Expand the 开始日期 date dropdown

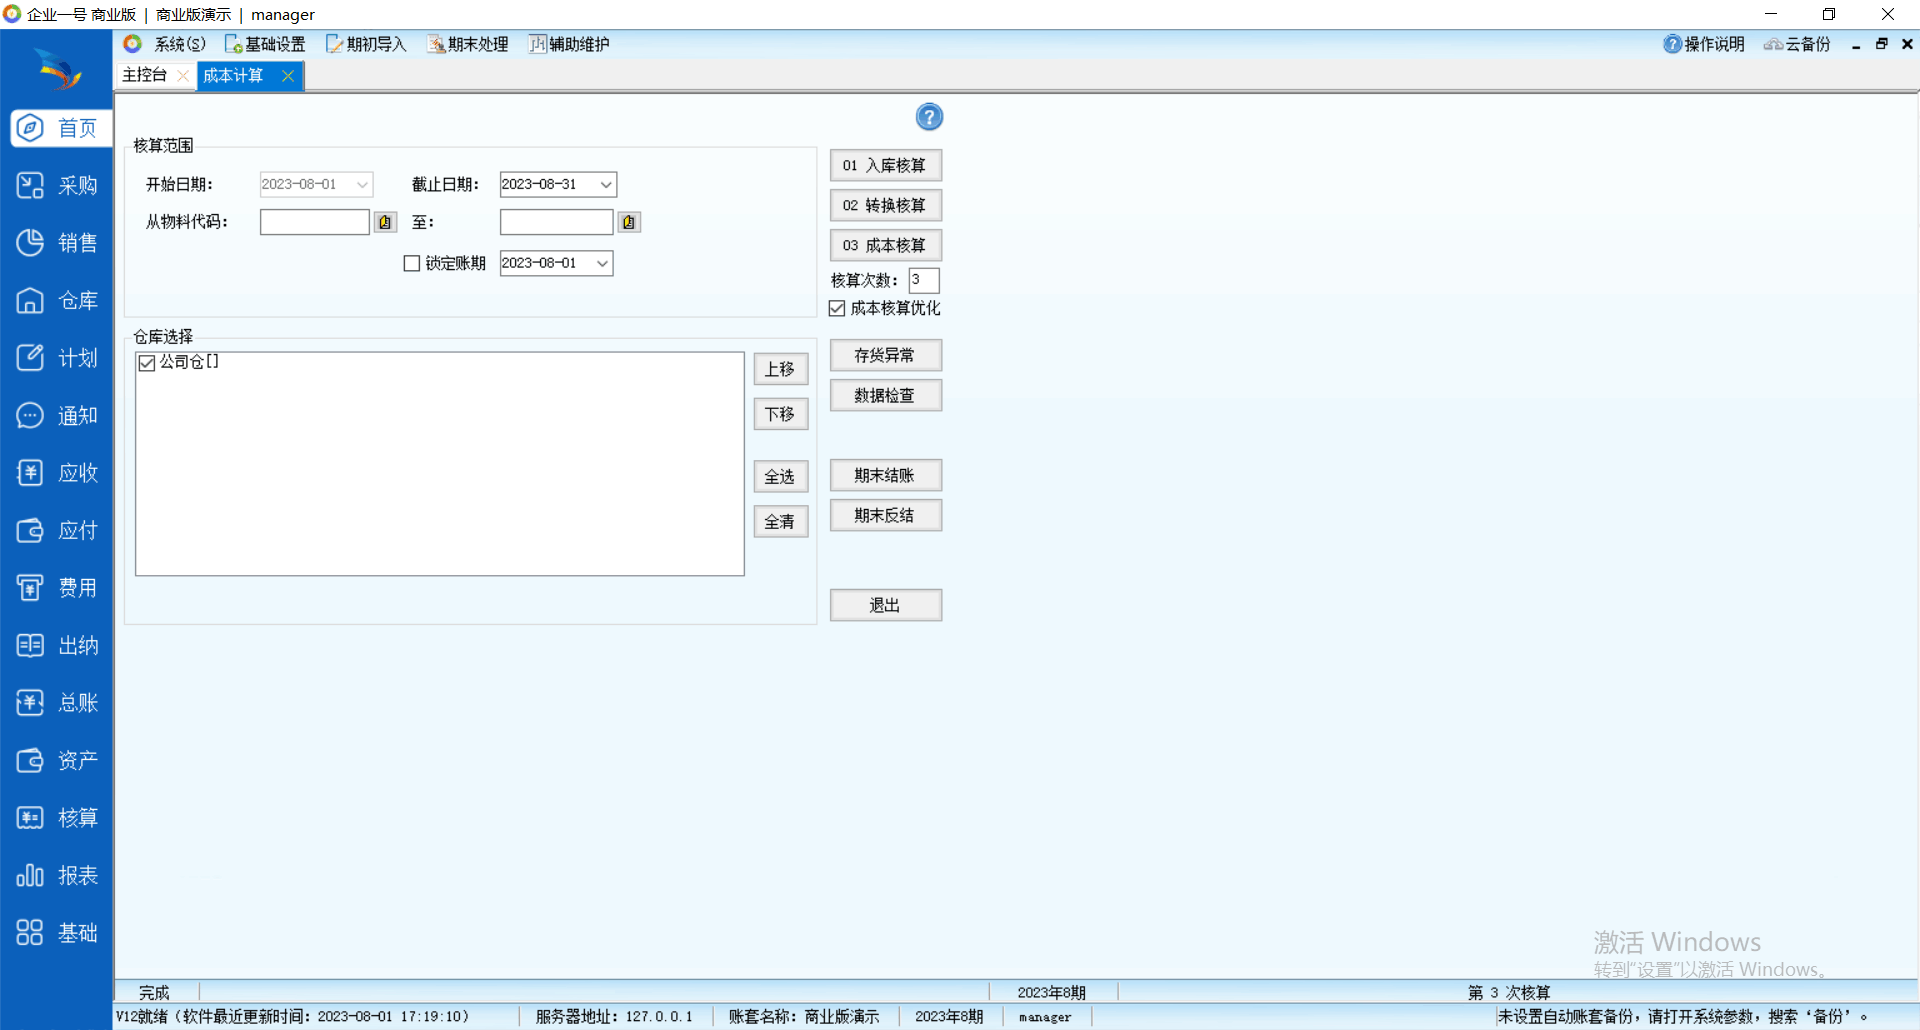[362, 184]
